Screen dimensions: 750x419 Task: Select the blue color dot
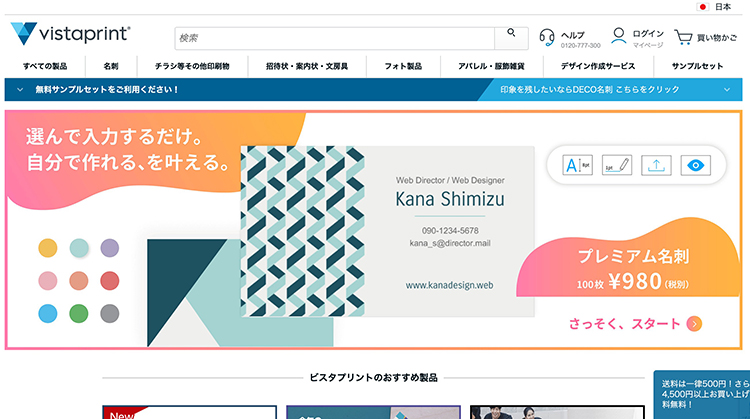click(x=48, y=314)
